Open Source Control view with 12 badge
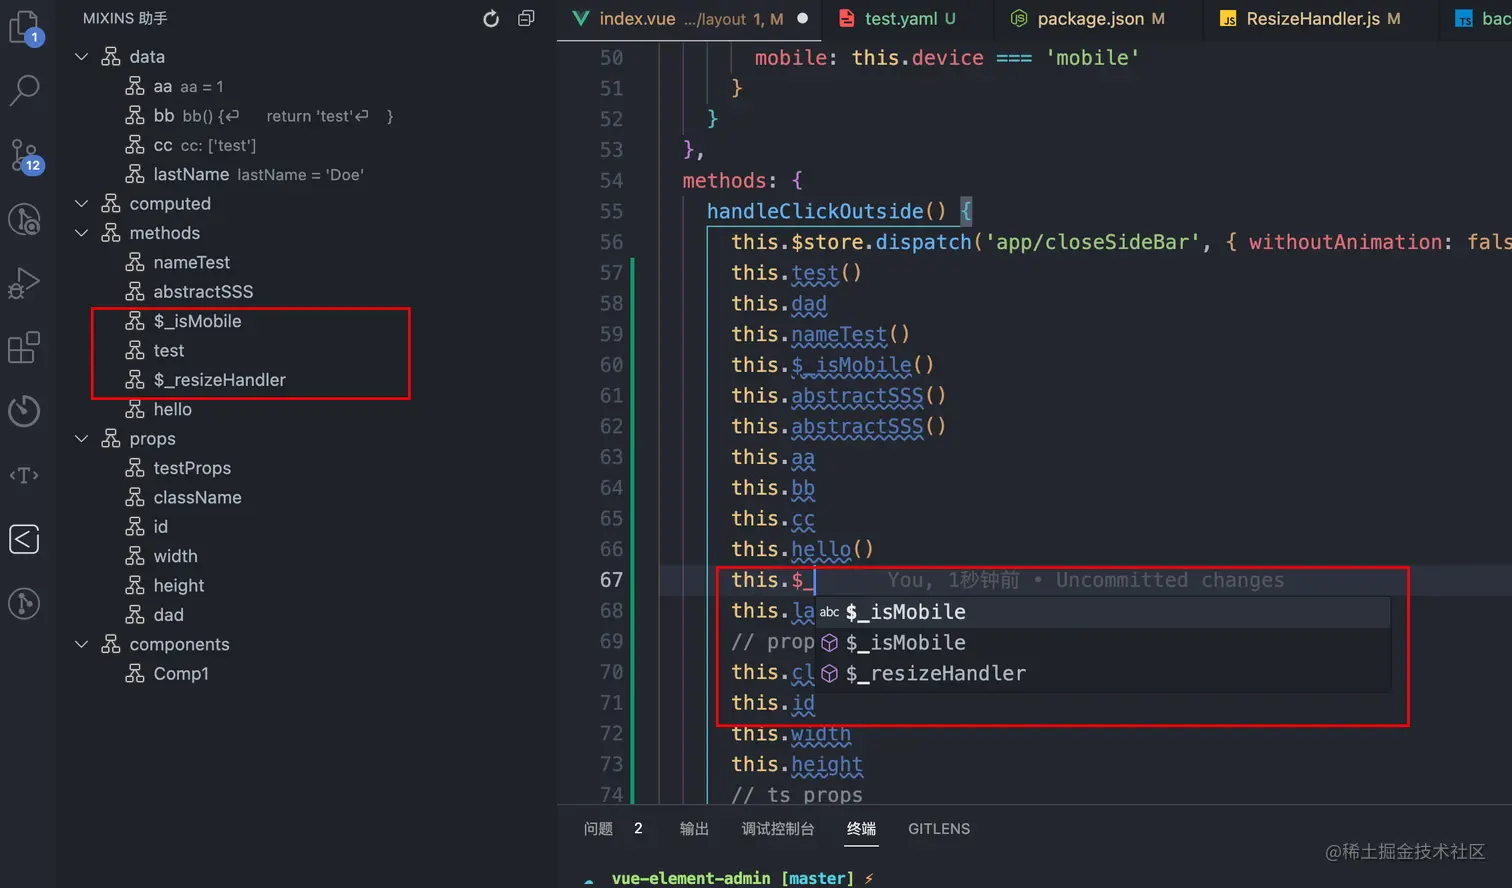Screen dimensions: 1512x888 coord(24,155)
